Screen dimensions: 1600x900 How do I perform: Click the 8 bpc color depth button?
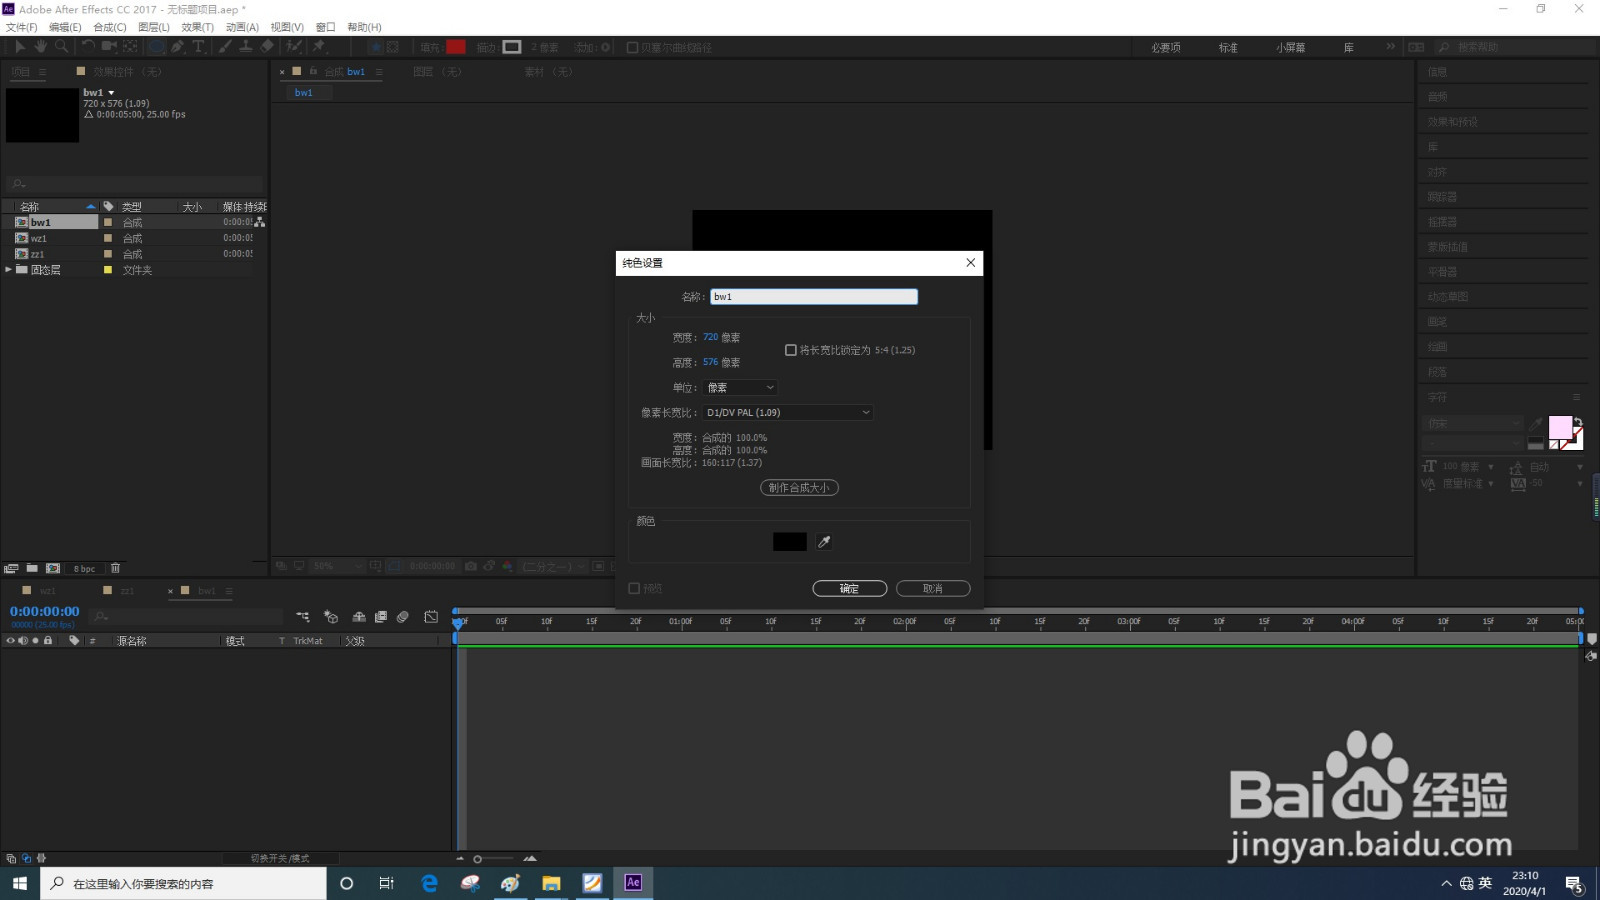pos(84,569)
